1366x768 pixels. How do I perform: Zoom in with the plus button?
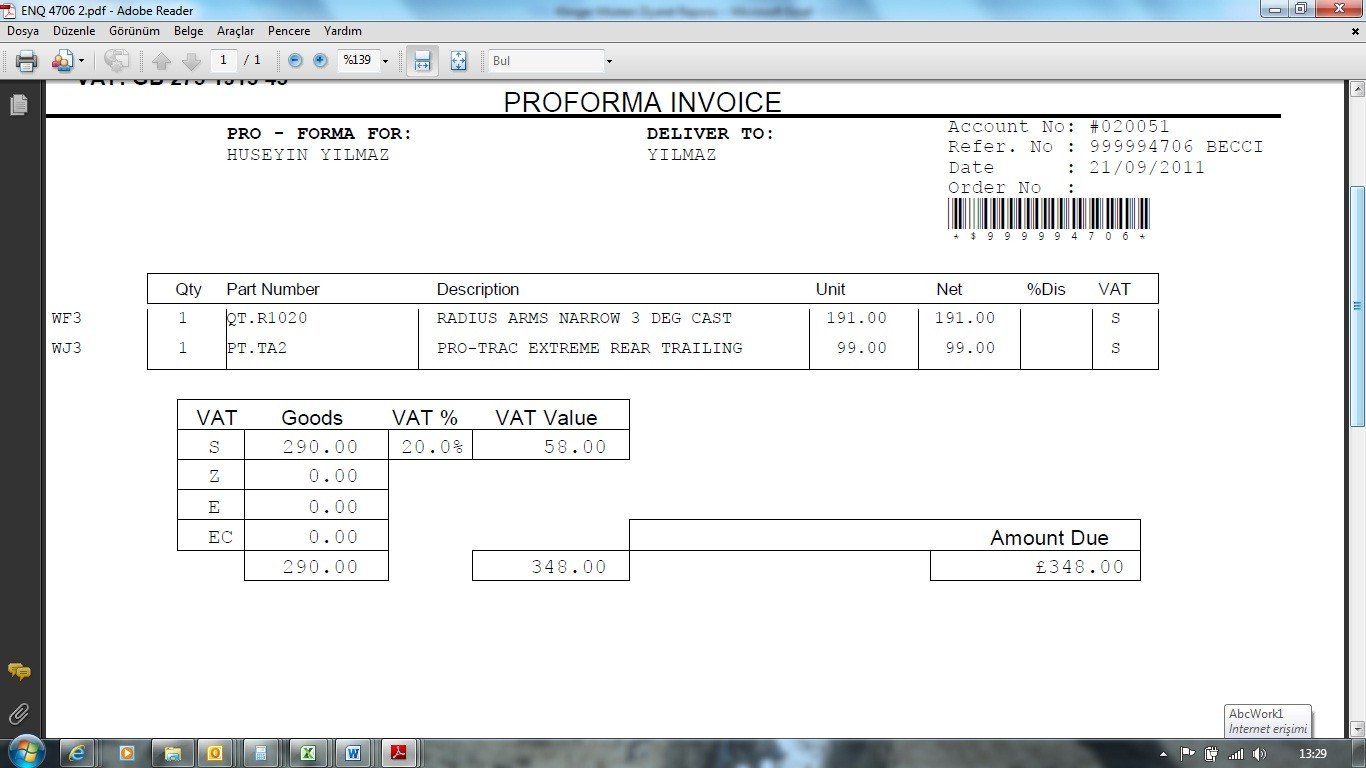pos(320,61)
